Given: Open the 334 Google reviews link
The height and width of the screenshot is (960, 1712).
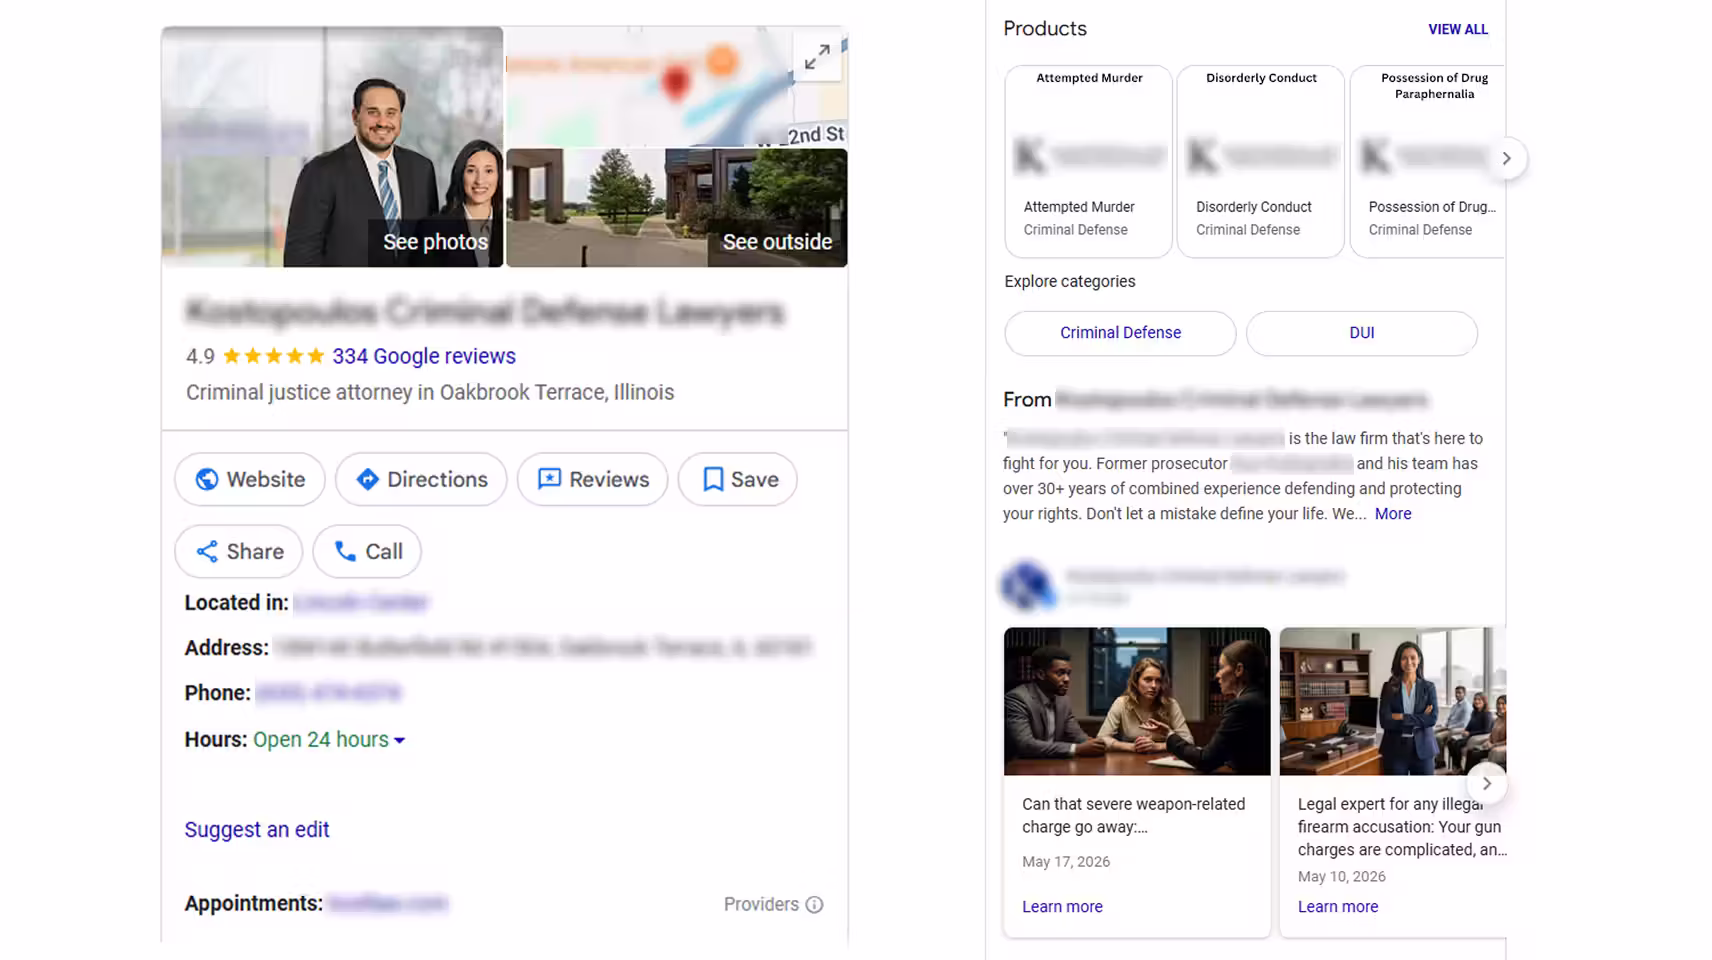Looking at the screenshot, I should point(424,356).
